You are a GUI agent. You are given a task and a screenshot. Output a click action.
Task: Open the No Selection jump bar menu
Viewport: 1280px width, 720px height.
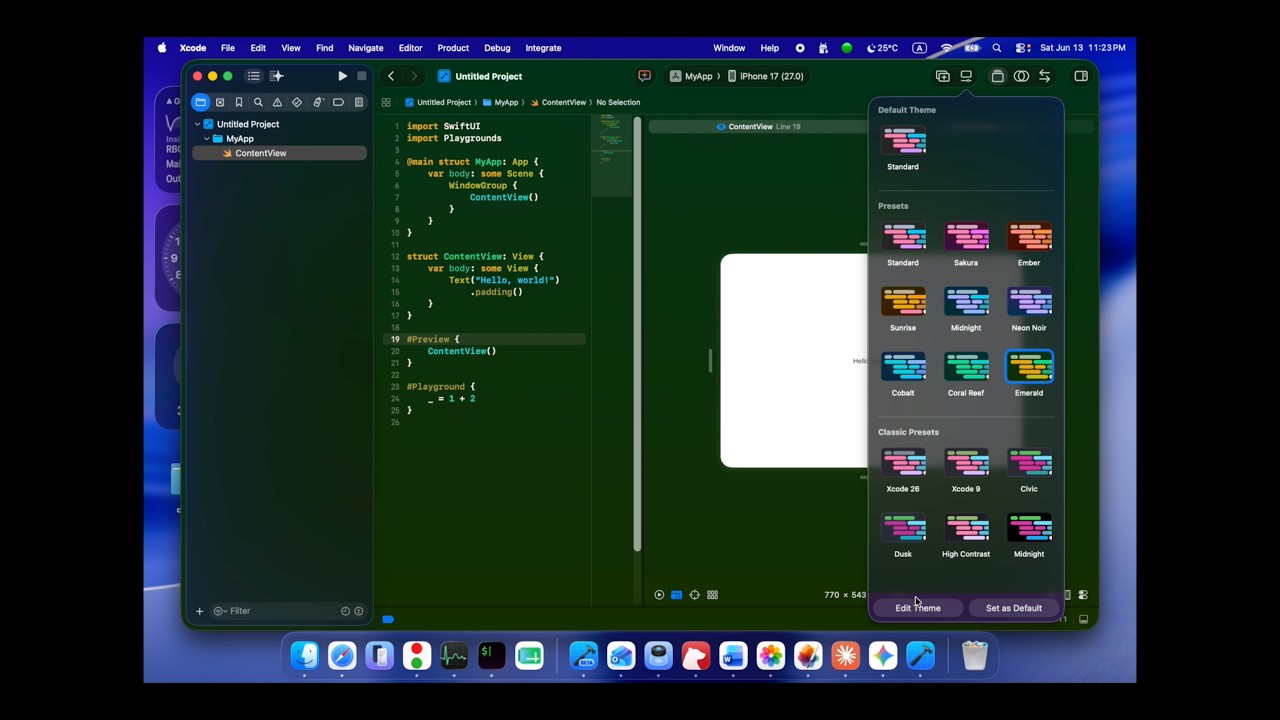click(x=618, y=102)
